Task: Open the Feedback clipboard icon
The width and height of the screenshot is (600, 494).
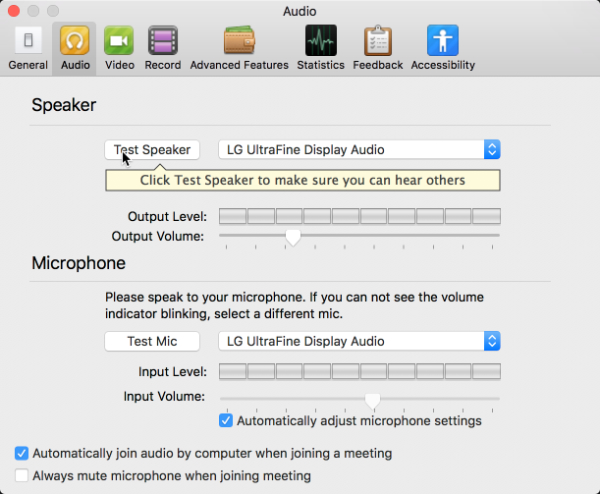Action: pos(379,41)
